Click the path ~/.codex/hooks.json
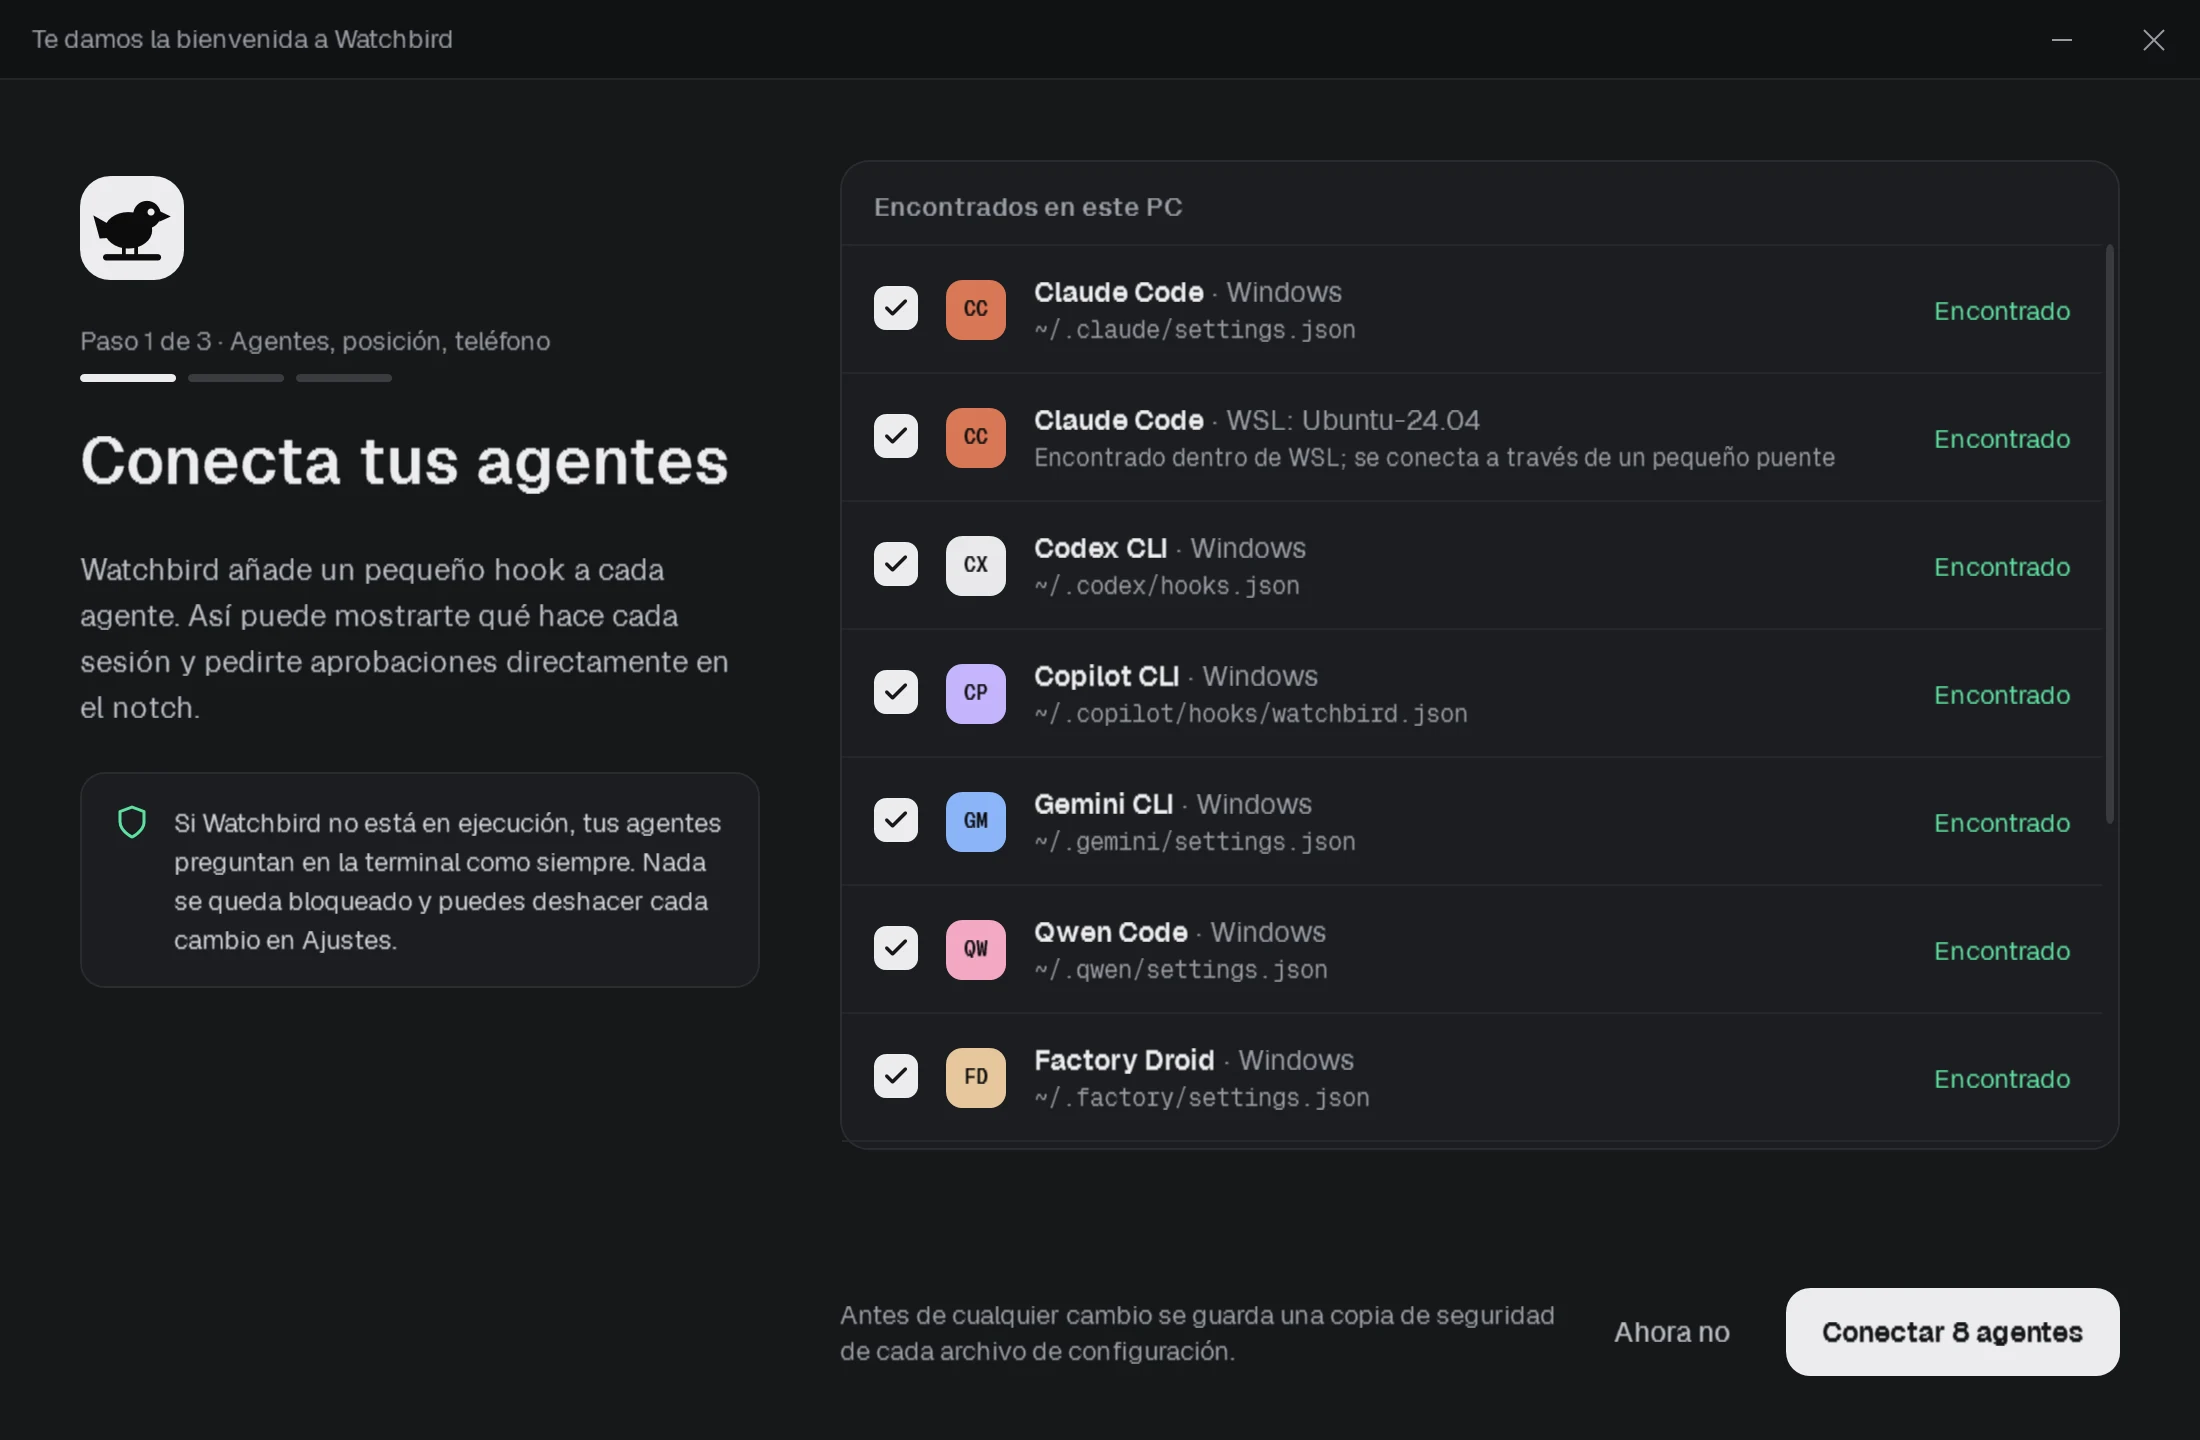Image resolution: width=2200 pixels, height=1440 pixels. (1167, 586)
